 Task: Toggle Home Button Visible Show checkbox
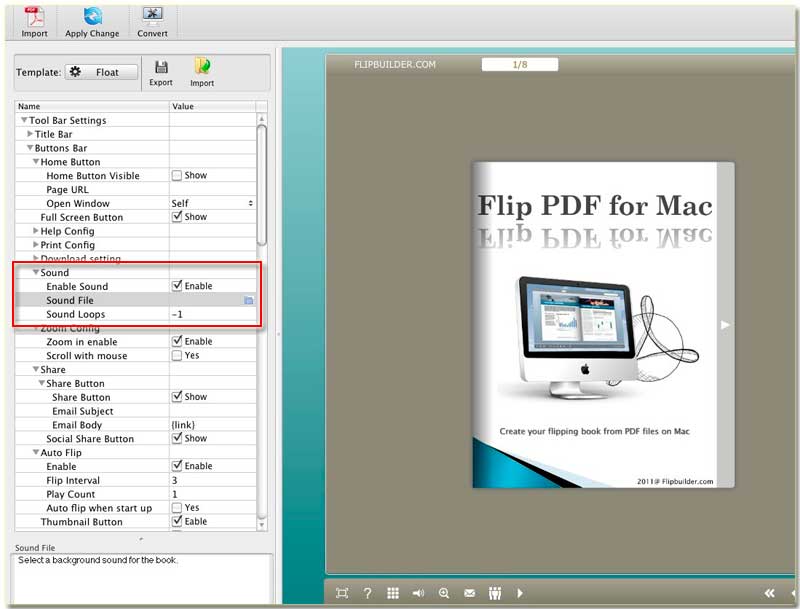click(x=177, y=175)
